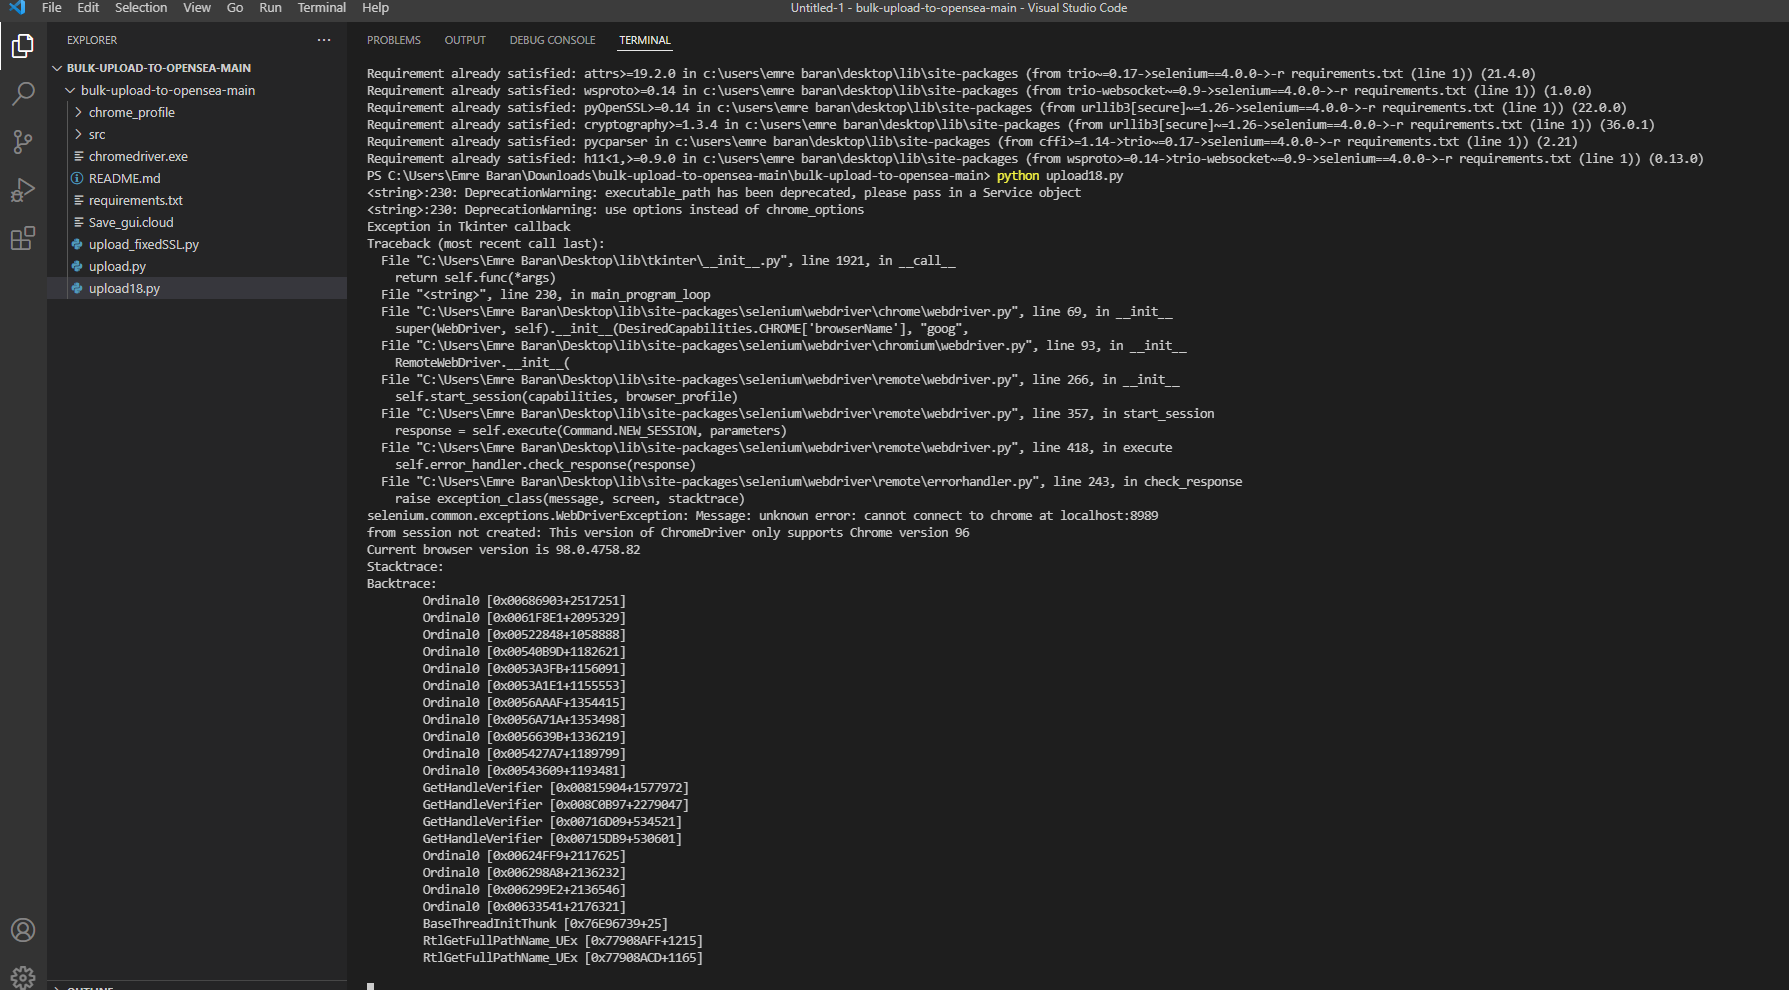This screenshot has width=1789, height=990.
Task: Click the Visual Studio Code logo icon
Action: 15,8
